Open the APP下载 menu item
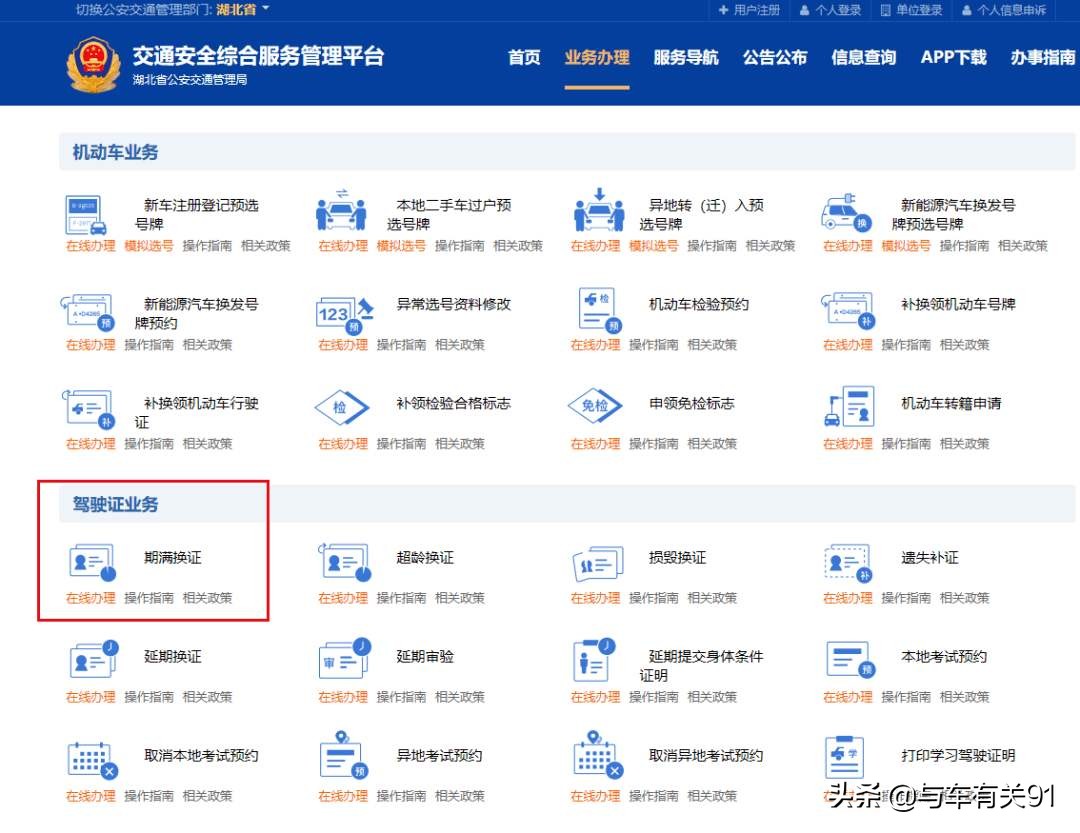 pos(953,58)
